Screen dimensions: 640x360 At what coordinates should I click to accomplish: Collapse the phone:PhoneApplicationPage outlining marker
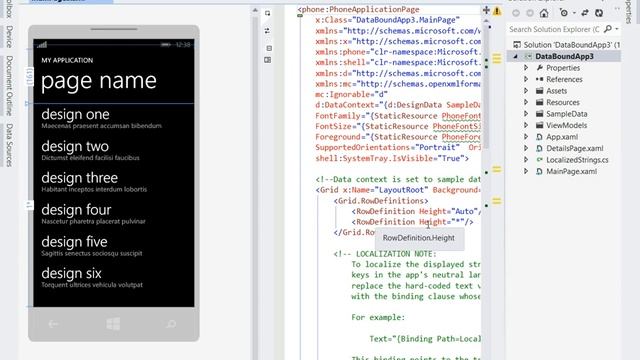300,16
